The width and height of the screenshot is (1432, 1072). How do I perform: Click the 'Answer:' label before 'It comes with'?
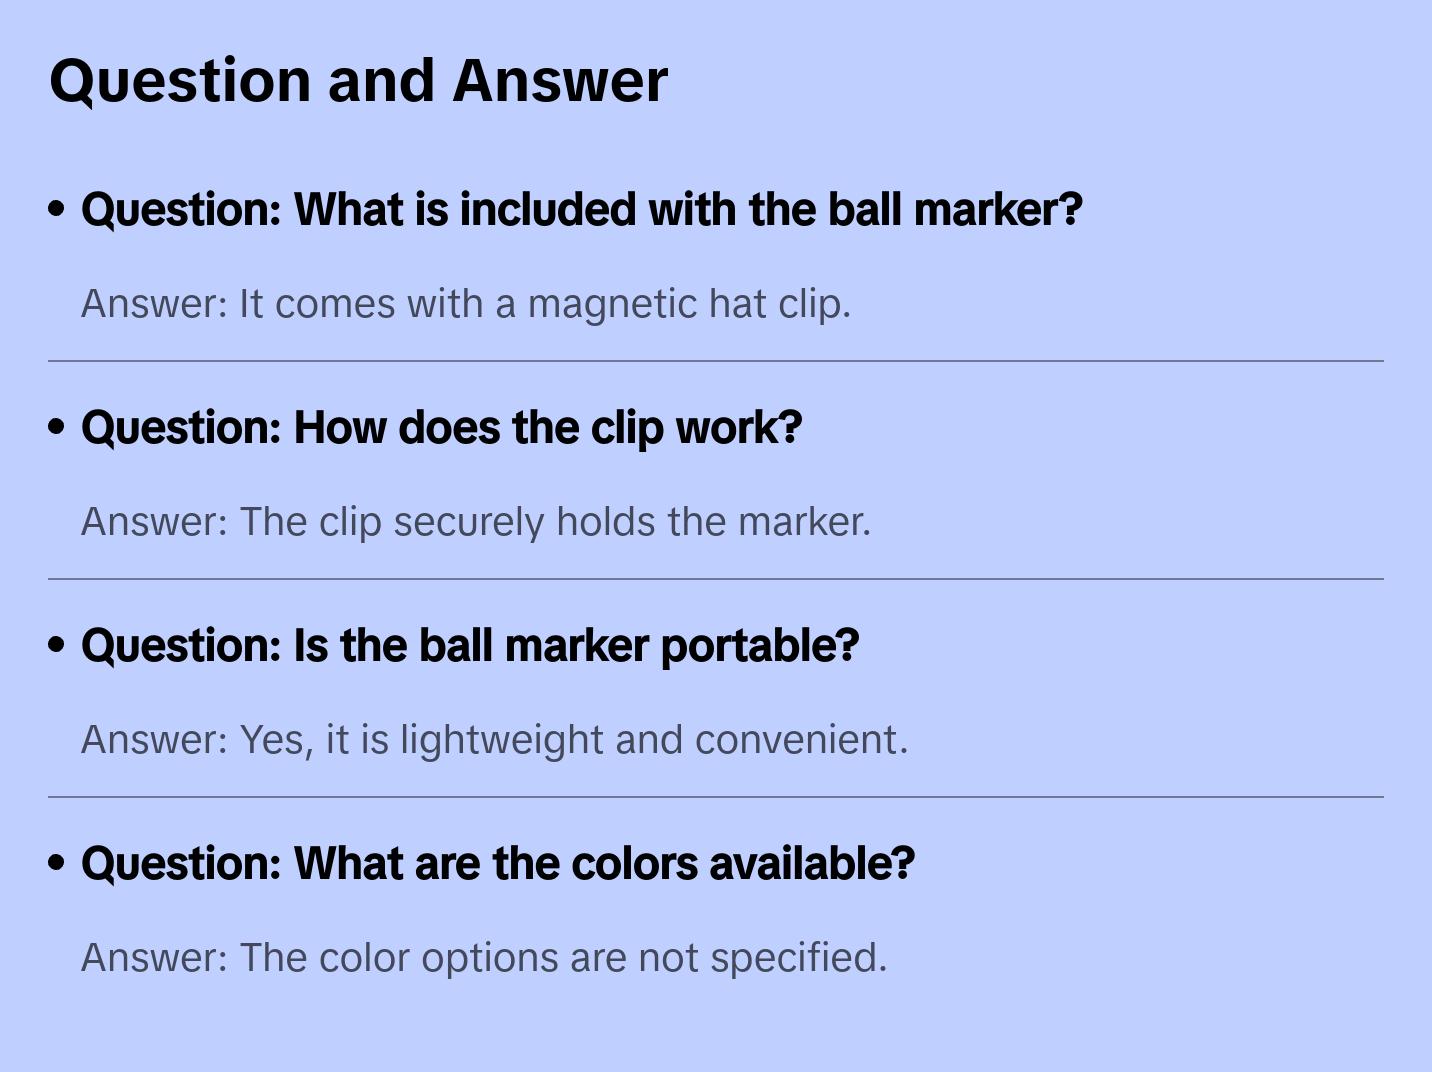(155, 304)
